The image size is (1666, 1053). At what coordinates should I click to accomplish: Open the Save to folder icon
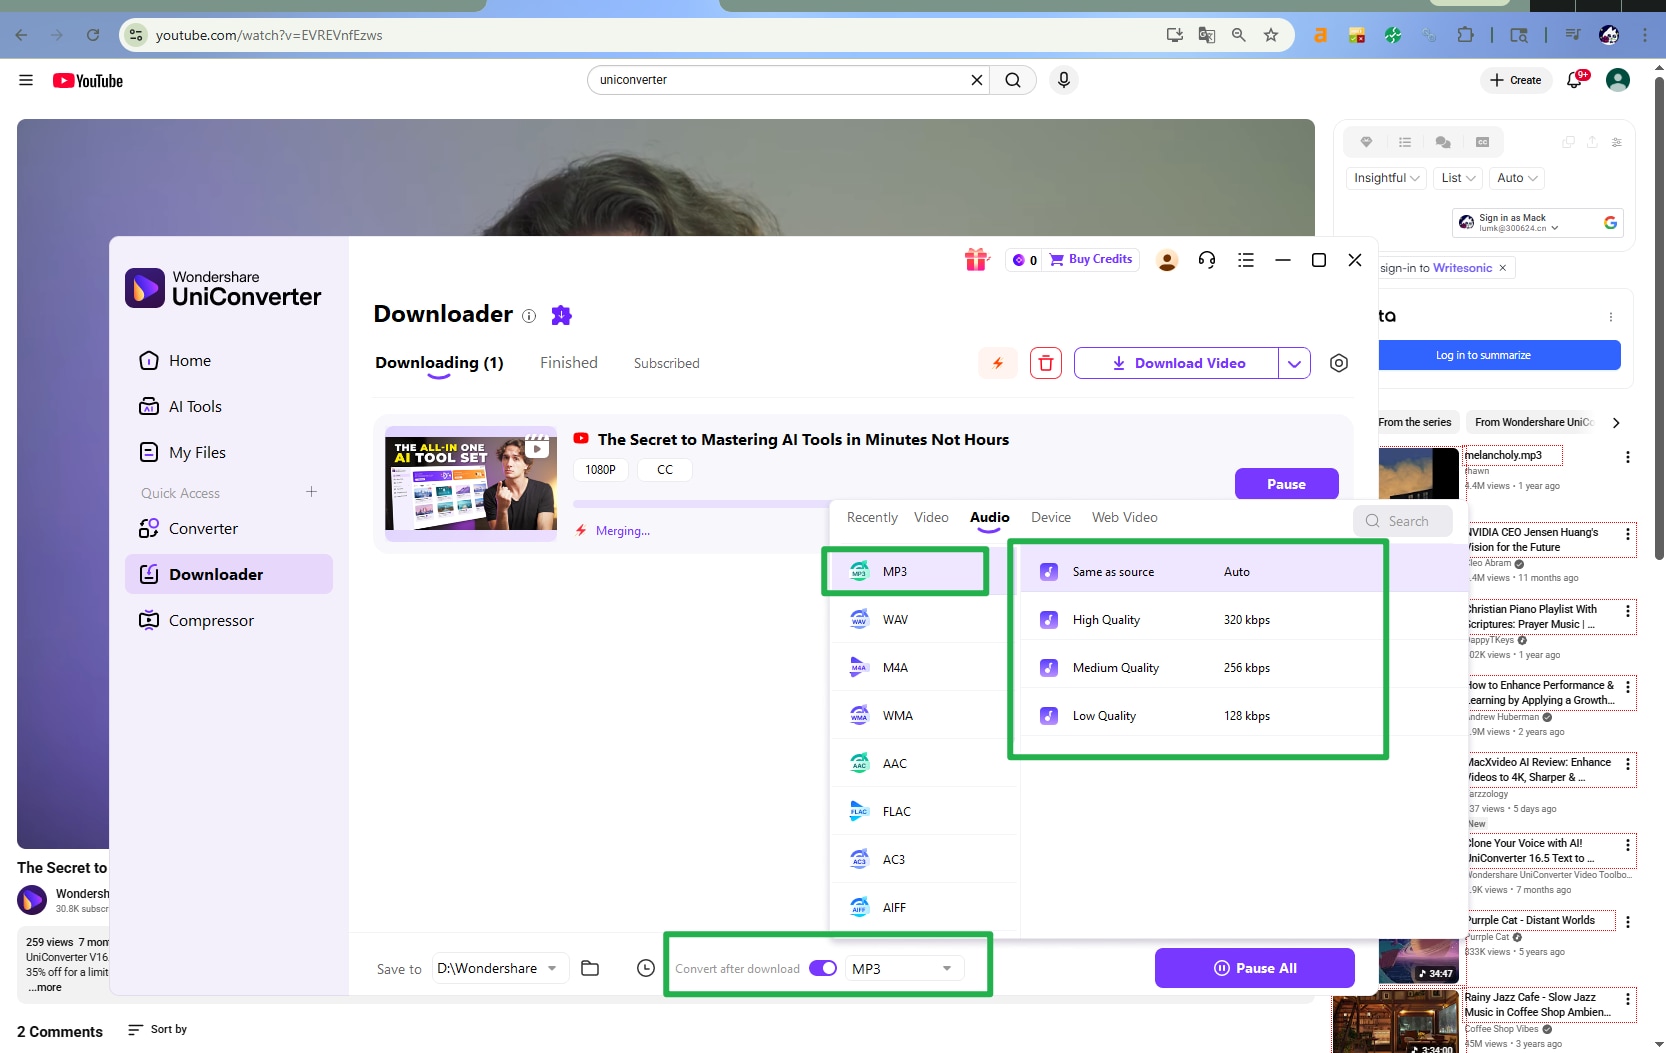[590, 968]
